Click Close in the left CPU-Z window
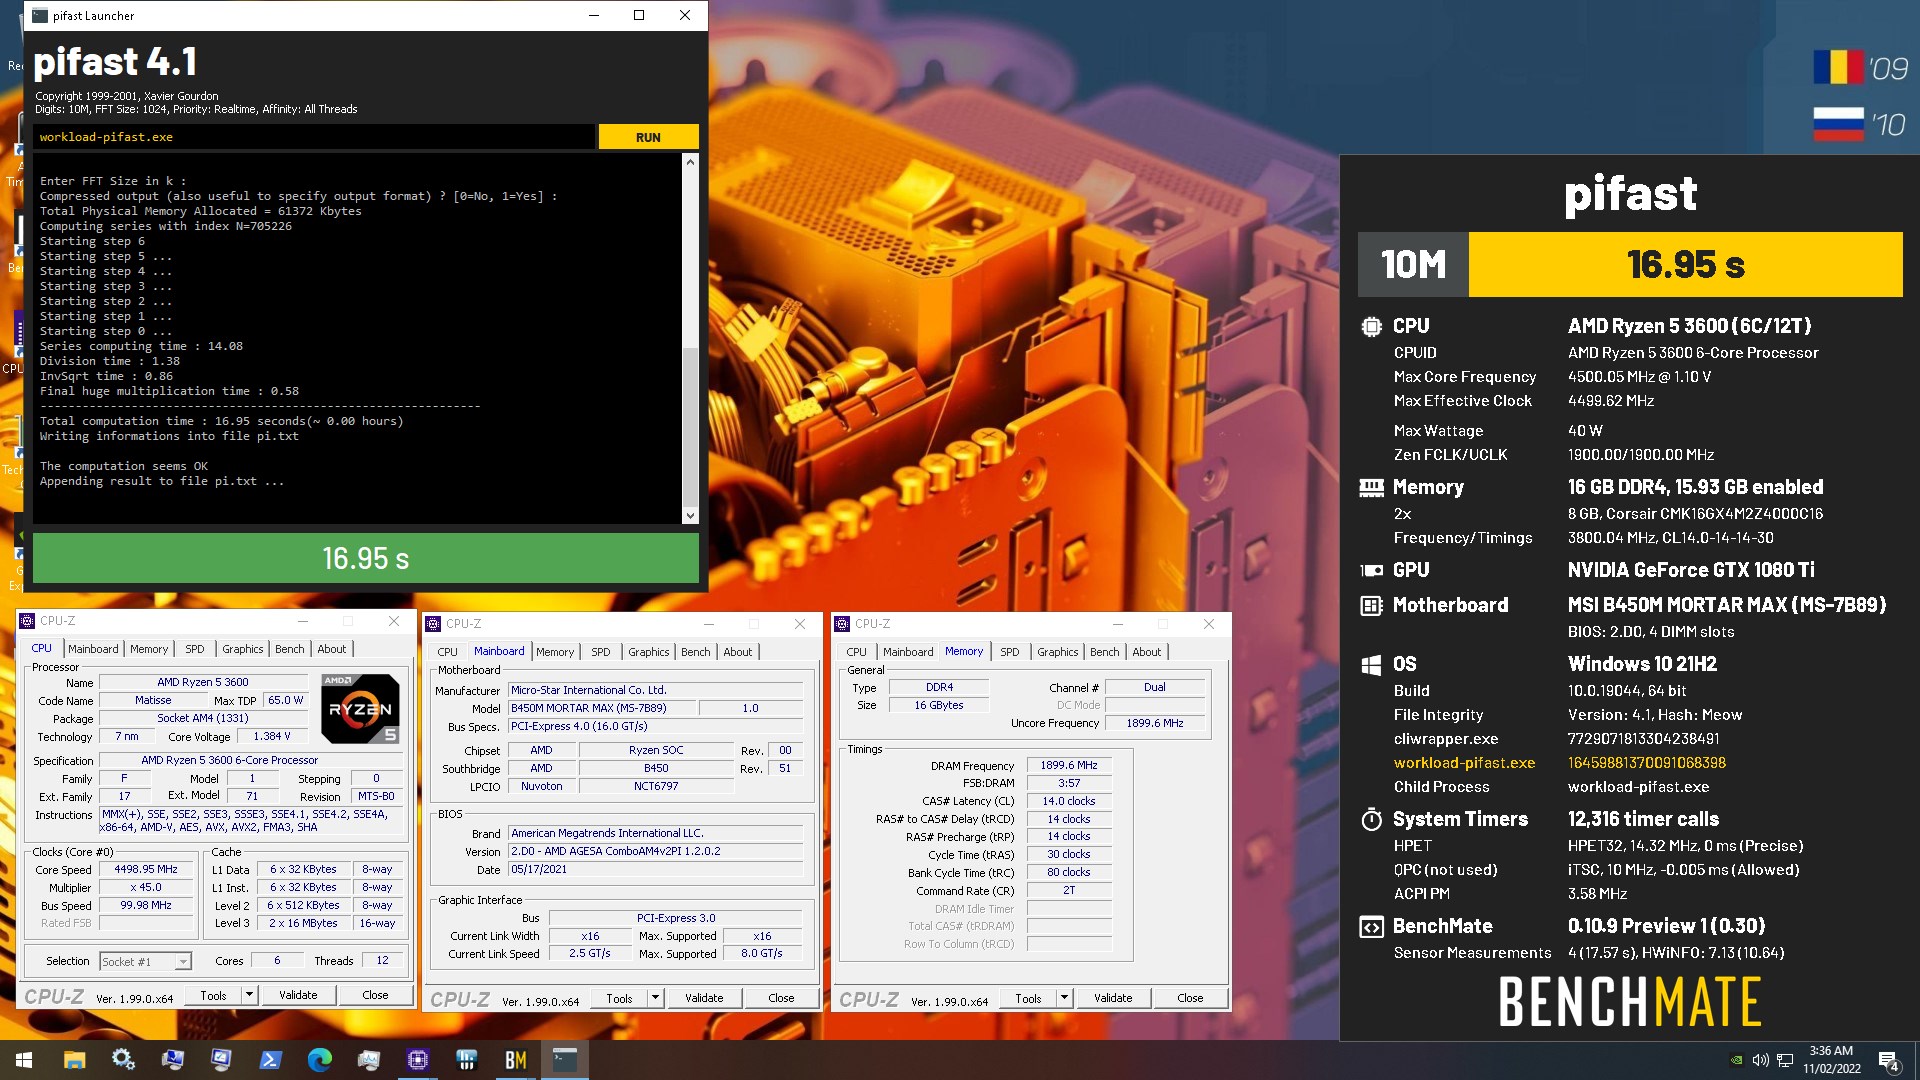This screenshot has width=1920, height=1080. (375, 995)
